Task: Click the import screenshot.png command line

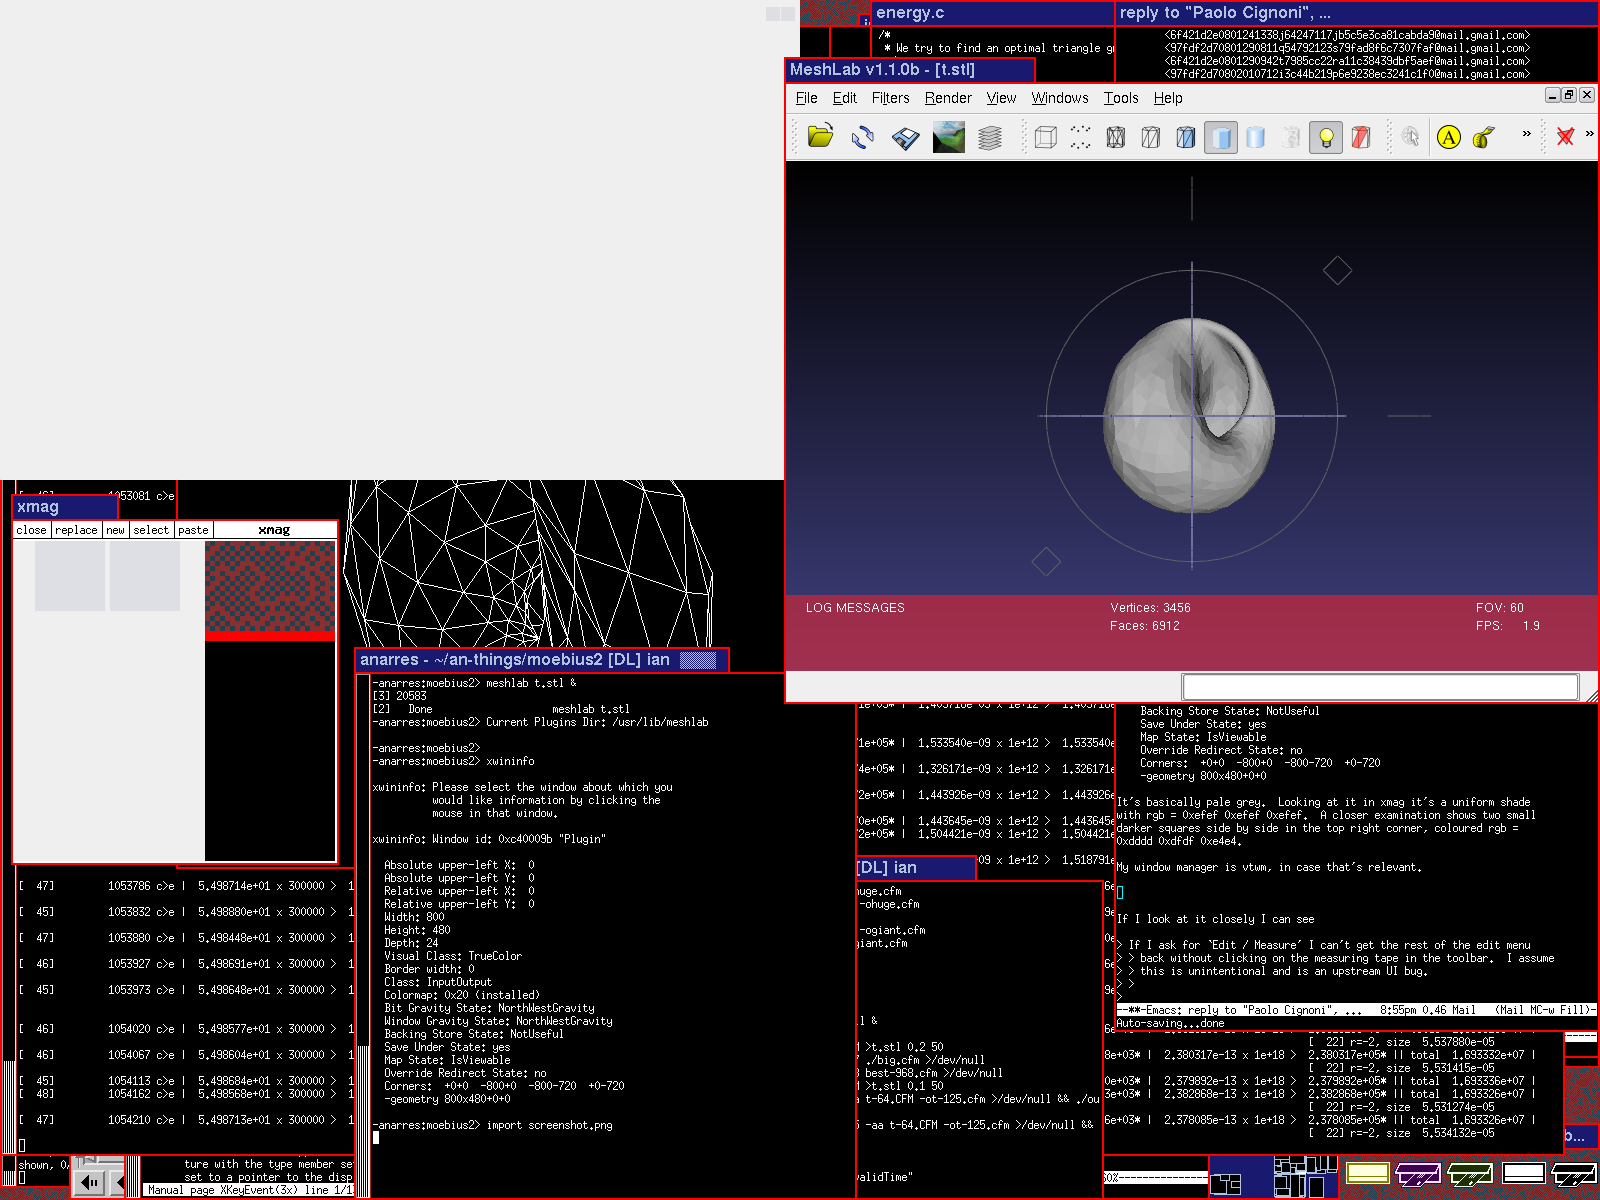Action: [x=493, y=1125]
